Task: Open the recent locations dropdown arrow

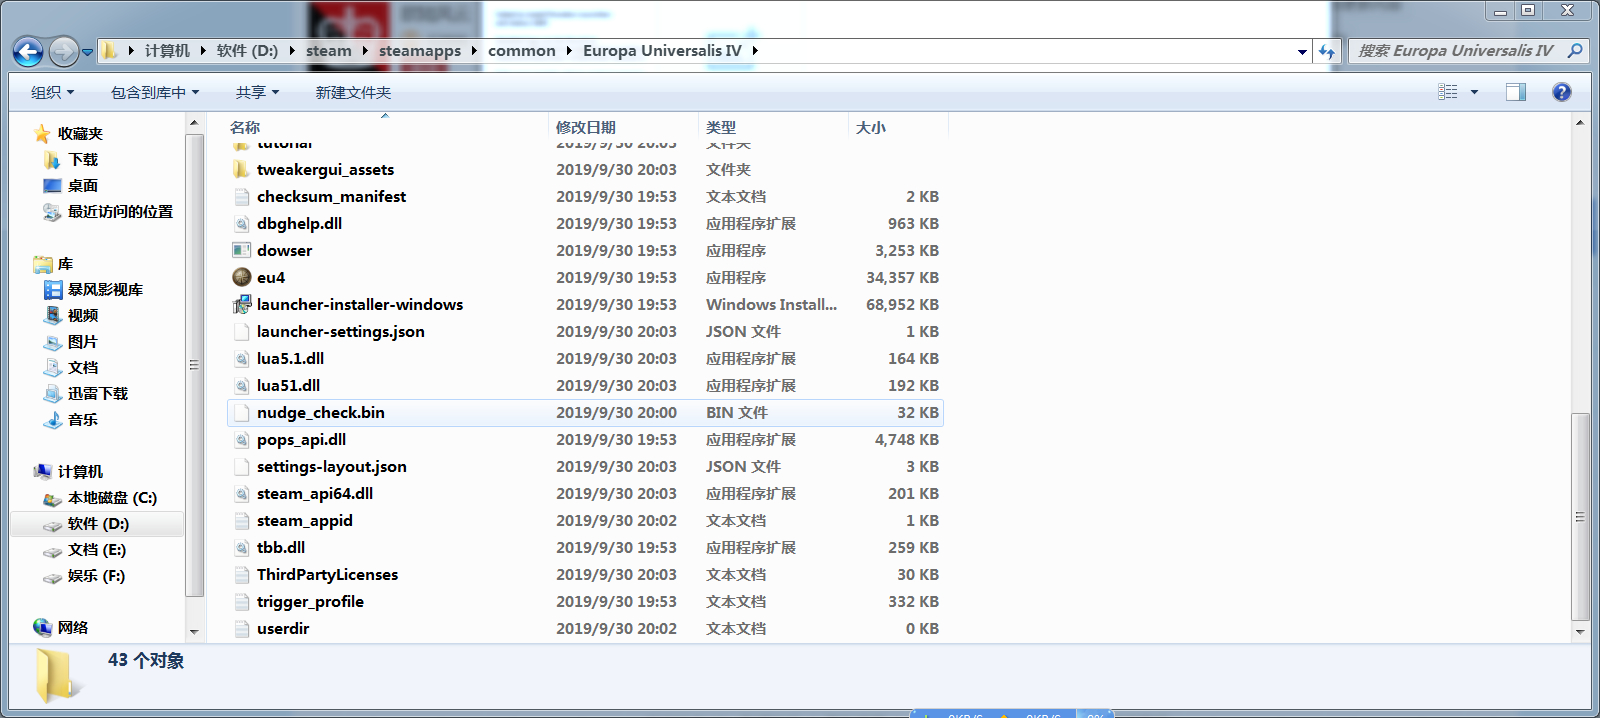Action: 88,52
